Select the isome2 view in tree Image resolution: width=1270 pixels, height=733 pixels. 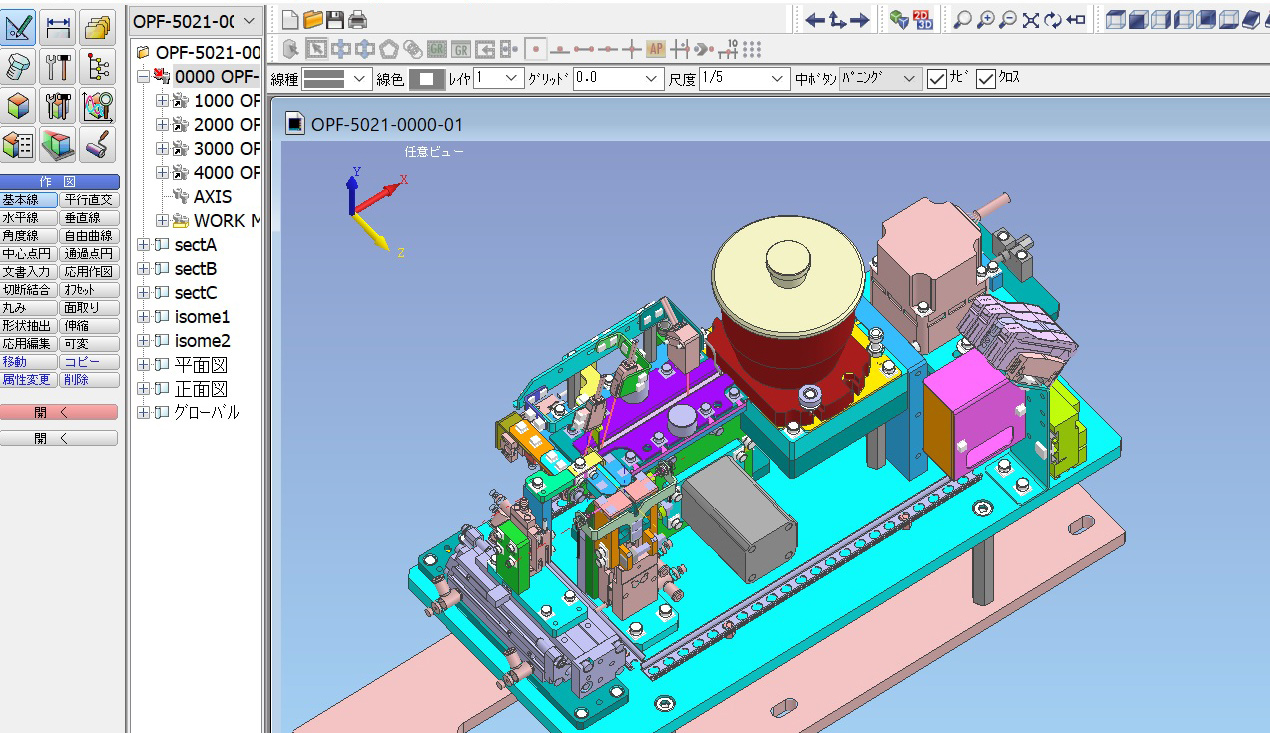(202, 341)
